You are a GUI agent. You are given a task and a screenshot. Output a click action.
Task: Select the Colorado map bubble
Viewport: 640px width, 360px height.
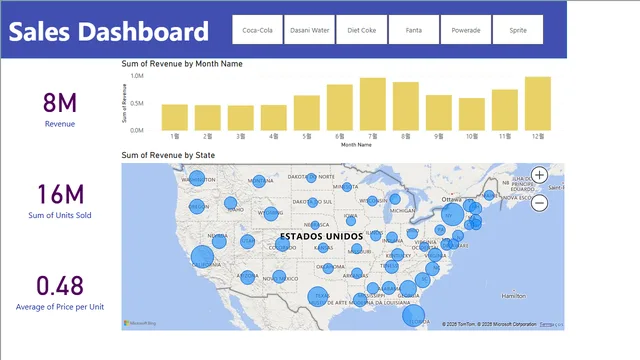282,245
